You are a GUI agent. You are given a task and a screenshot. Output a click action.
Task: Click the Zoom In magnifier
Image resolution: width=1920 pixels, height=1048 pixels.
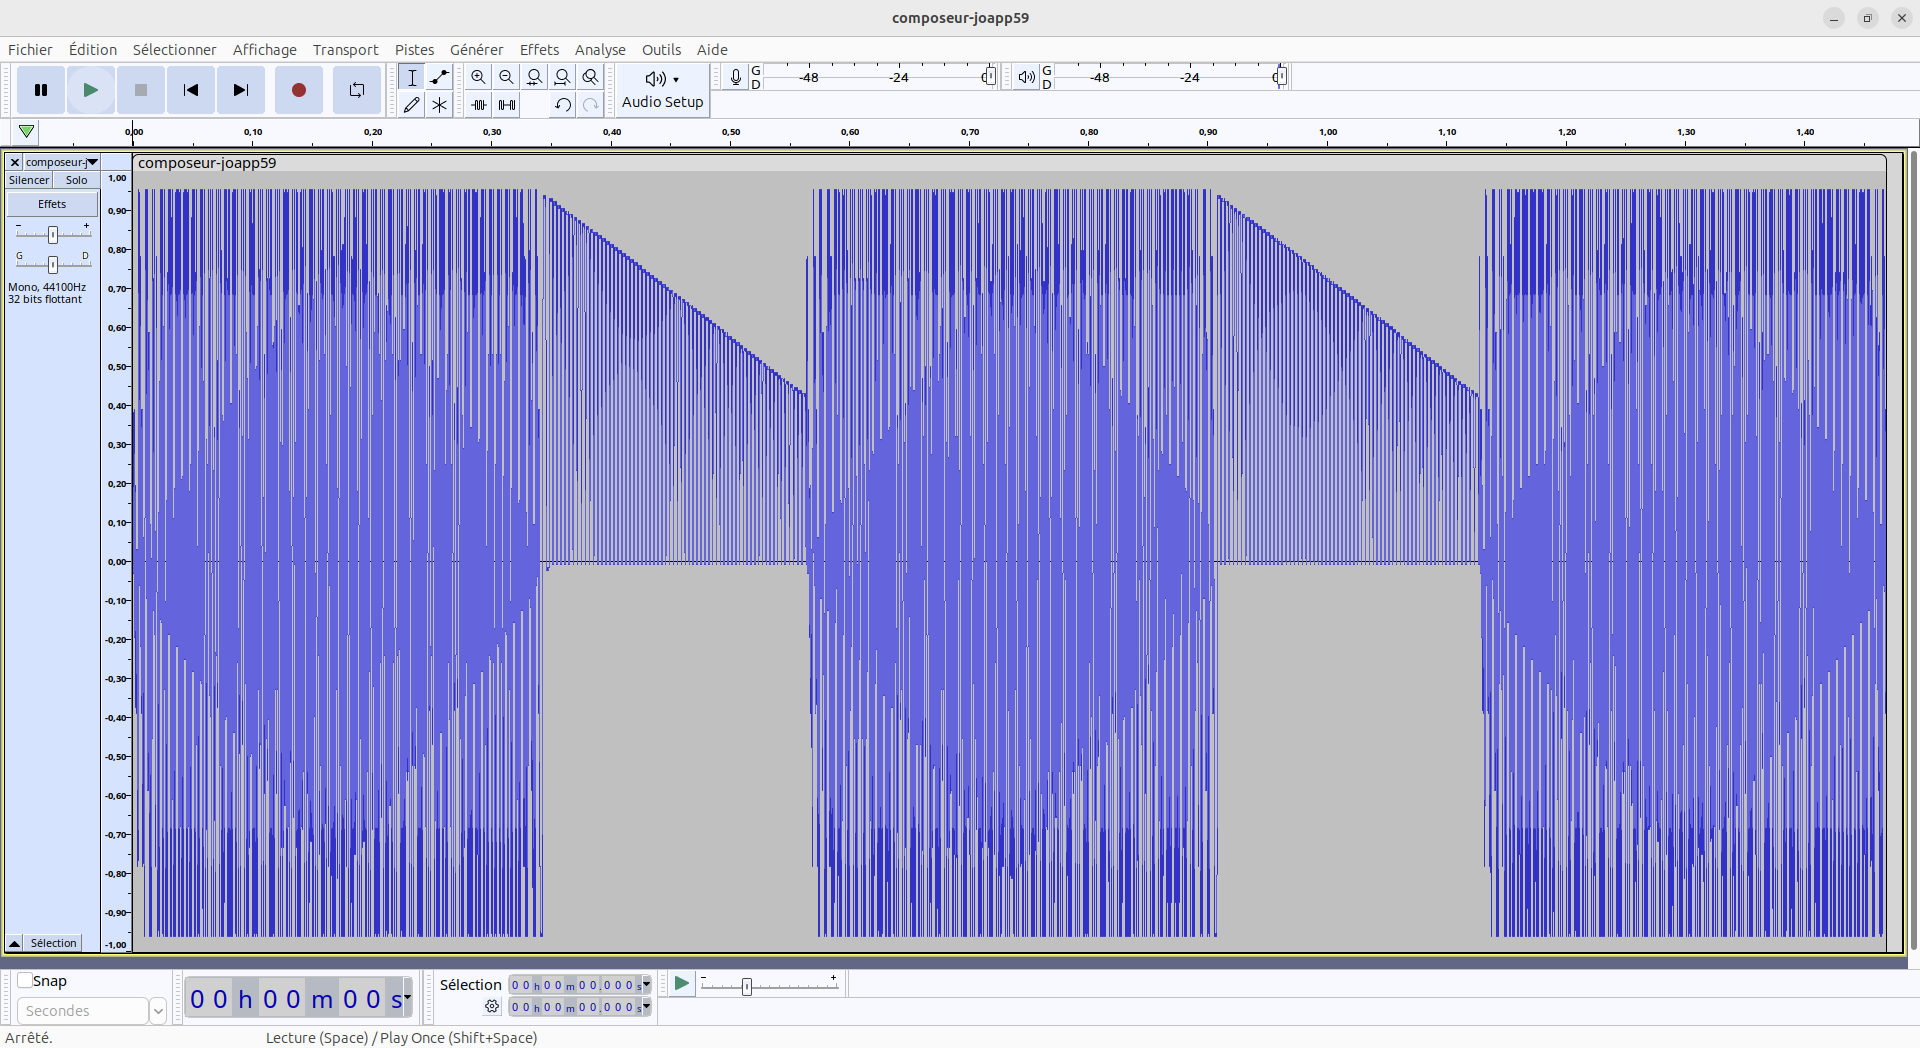coord(479,77)
